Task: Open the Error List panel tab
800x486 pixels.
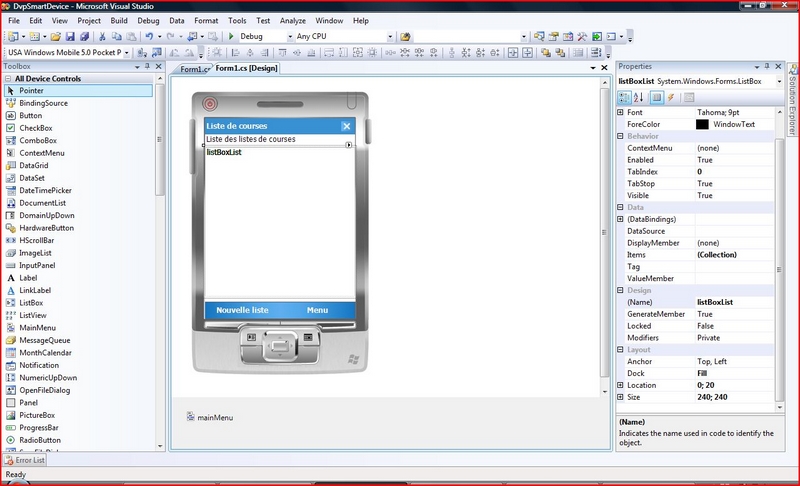Action: click(24, 460)
